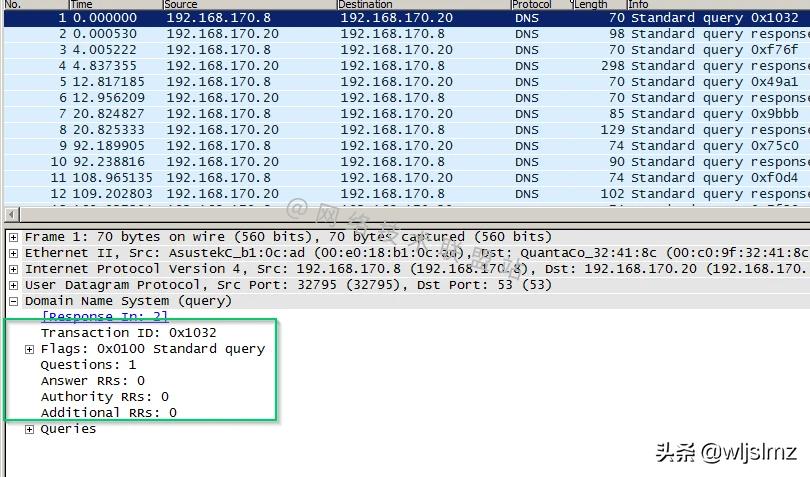The width and height of the screenshot is (810, 477).
Task: Select packet 1 with query 0x1032
Action: pos(407,18)
